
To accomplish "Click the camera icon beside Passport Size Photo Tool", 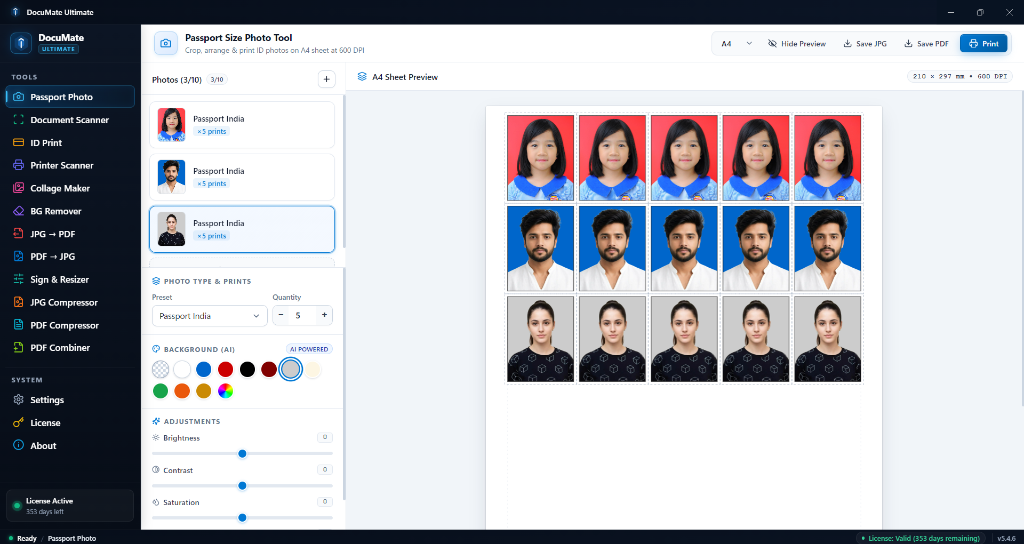I will (x=166, y=43).
